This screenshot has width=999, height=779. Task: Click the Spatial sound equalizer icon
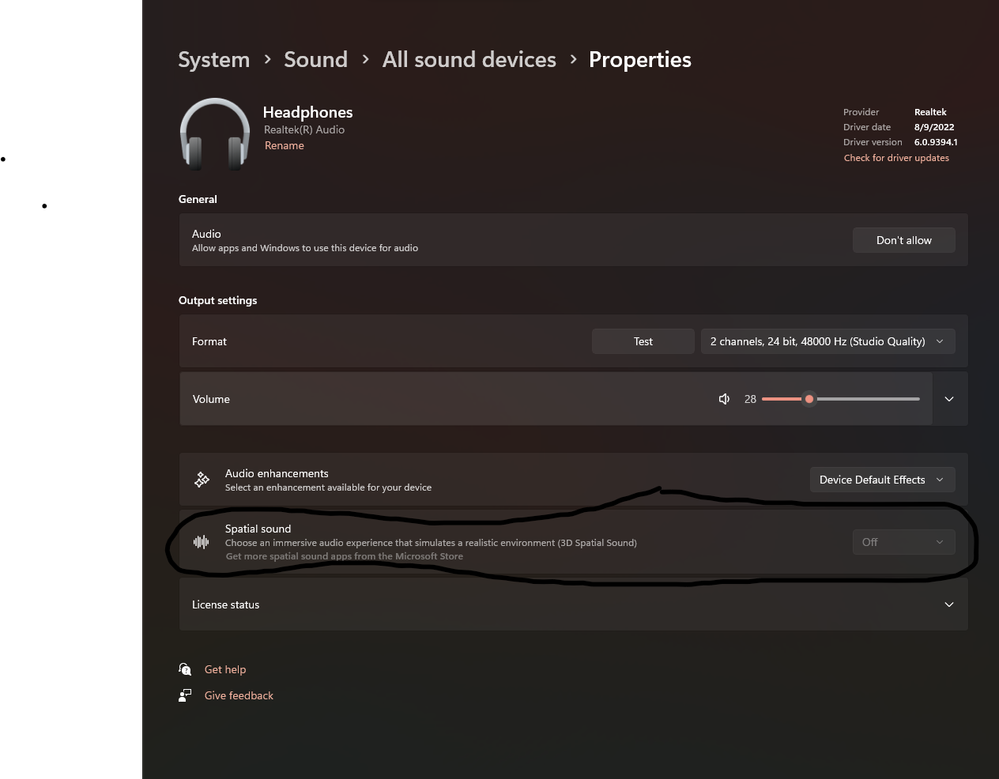click(200, 541)
